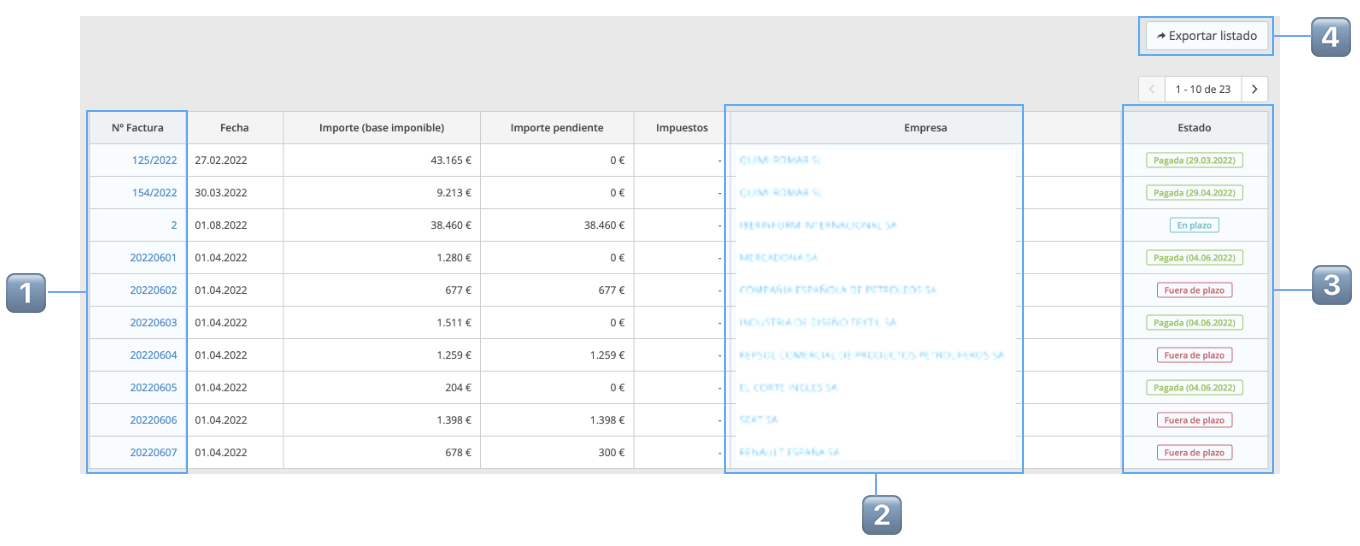Viewport: 1360px width, 546px height.
Task: Click the Empresa column header
Action: click(x=925, y=128)
